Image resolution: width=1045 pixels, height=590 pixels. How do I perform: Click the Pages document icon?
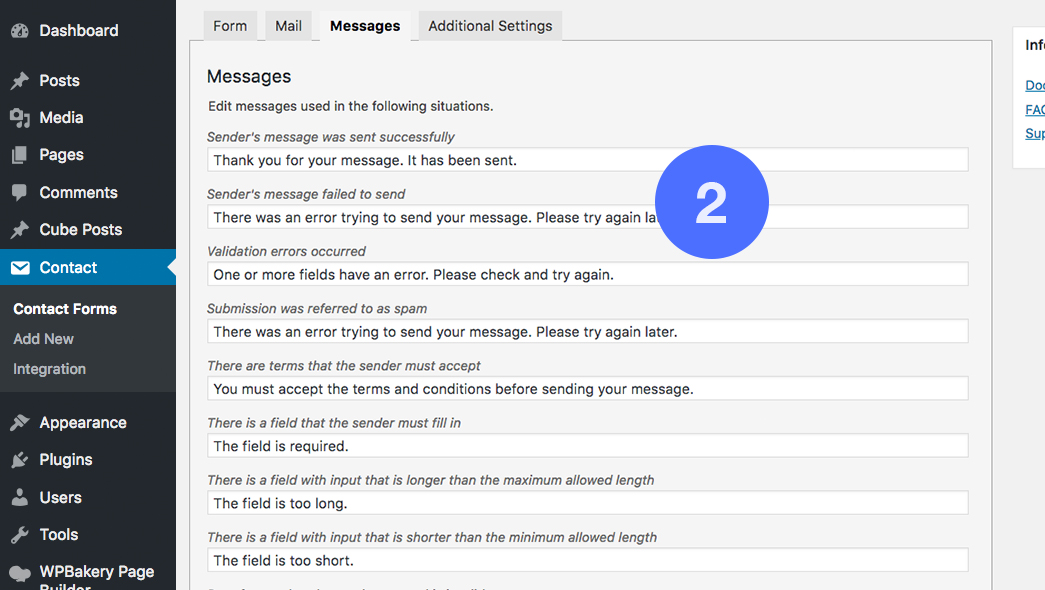[x=19, y=155]
